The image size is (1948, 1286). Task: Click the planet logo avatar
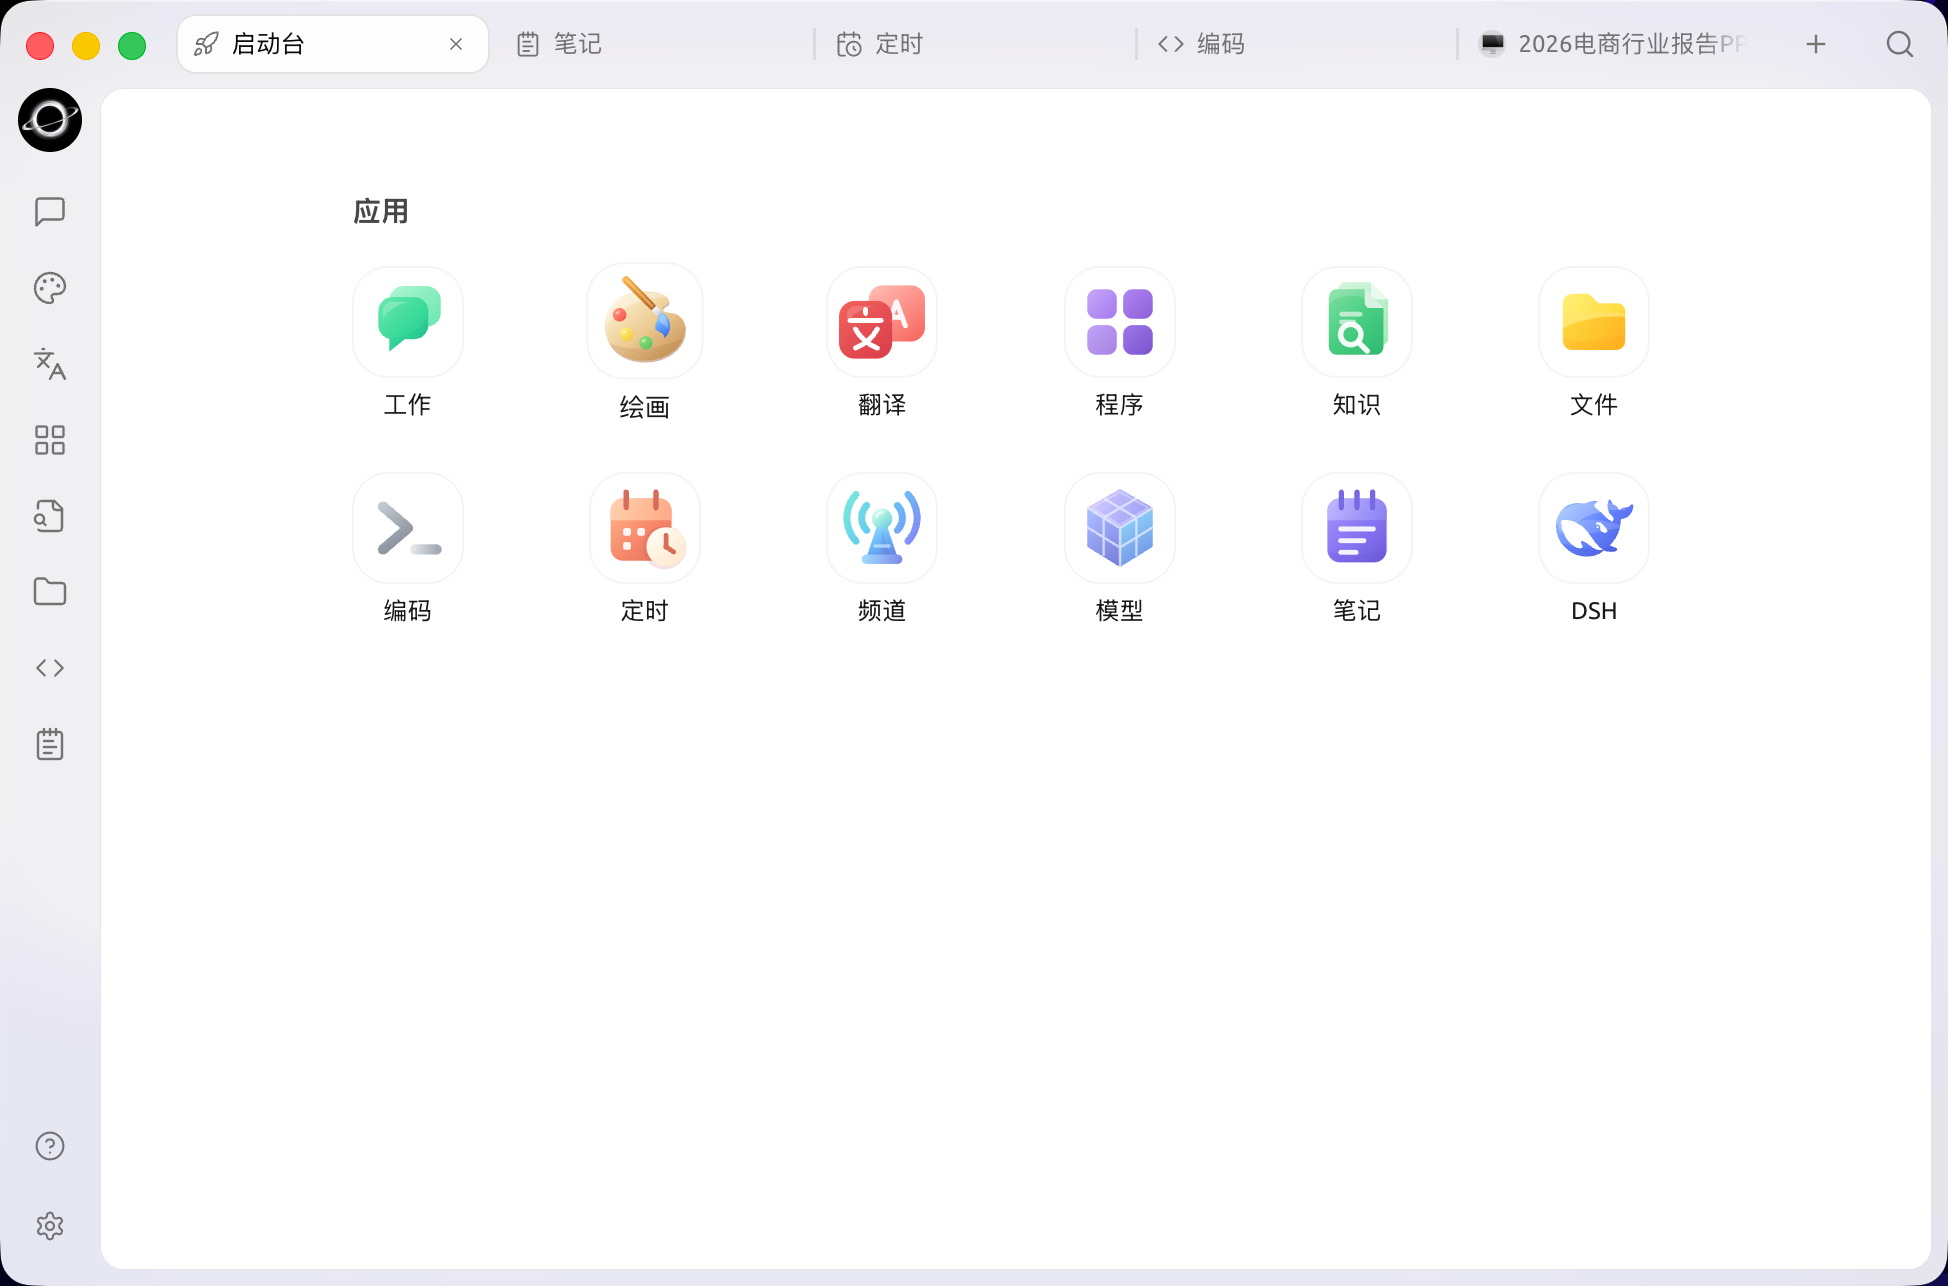50,120
